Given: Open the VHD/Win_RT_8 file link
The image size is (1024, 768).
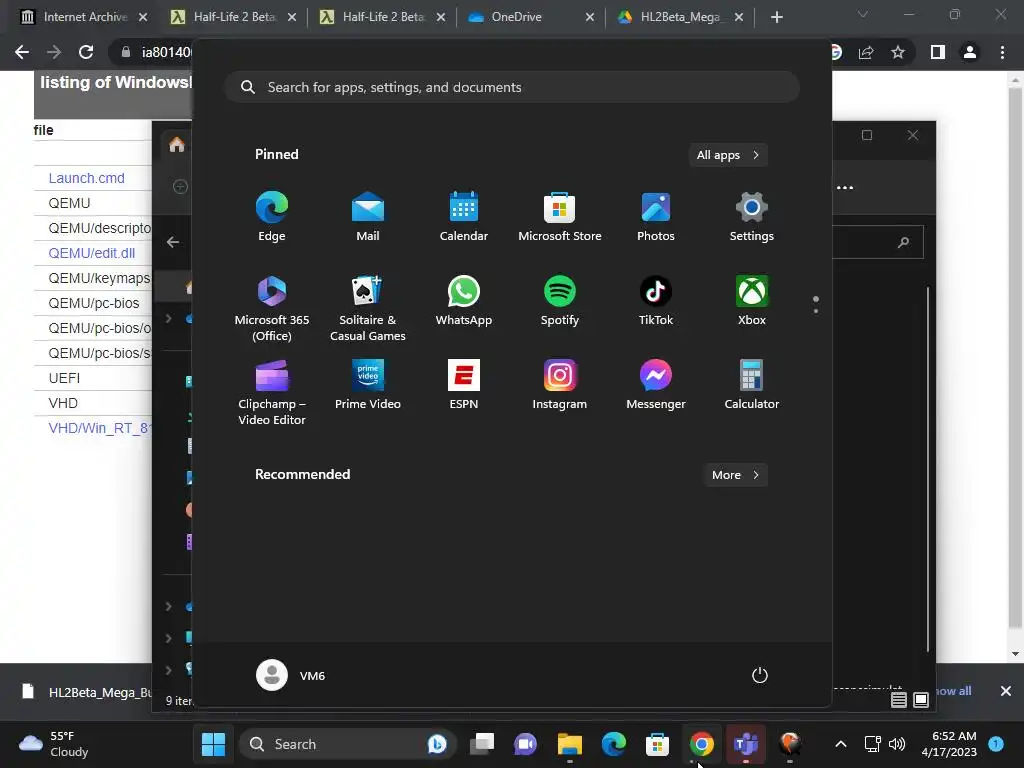Looking at the screenshot, I should (x=100, y=428).
